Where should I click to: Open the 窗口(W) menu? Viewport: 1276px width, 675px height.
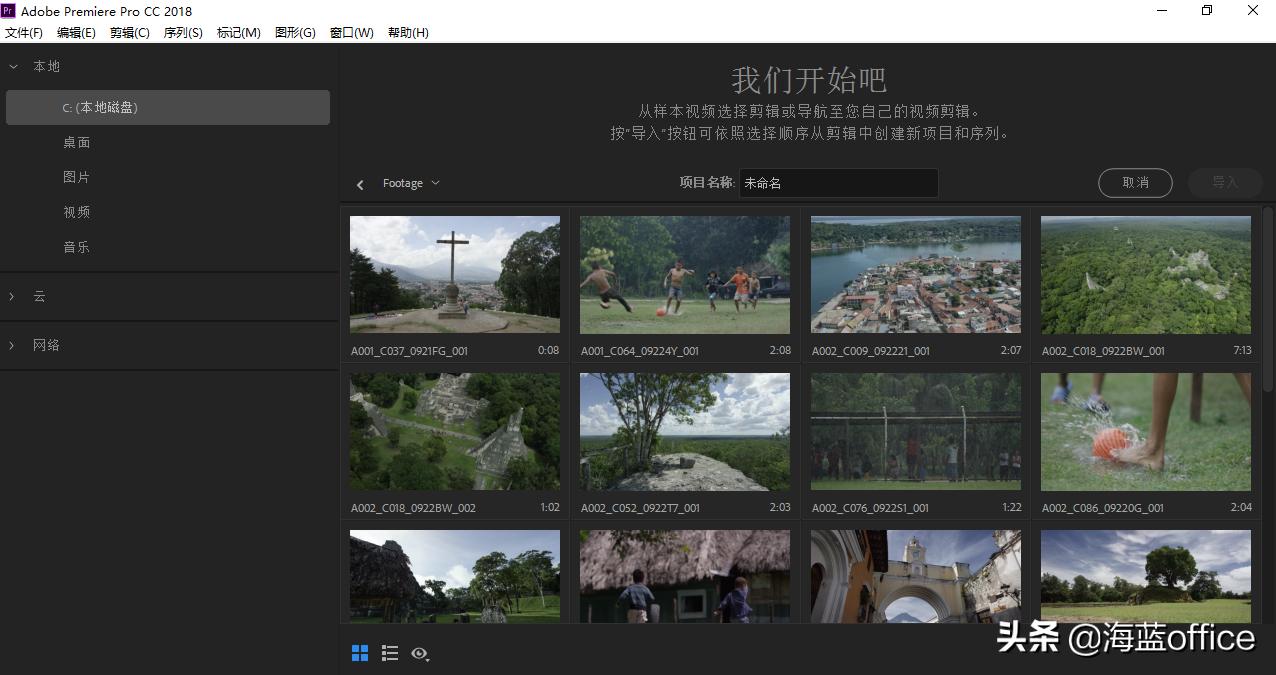(x=351, y=33)
